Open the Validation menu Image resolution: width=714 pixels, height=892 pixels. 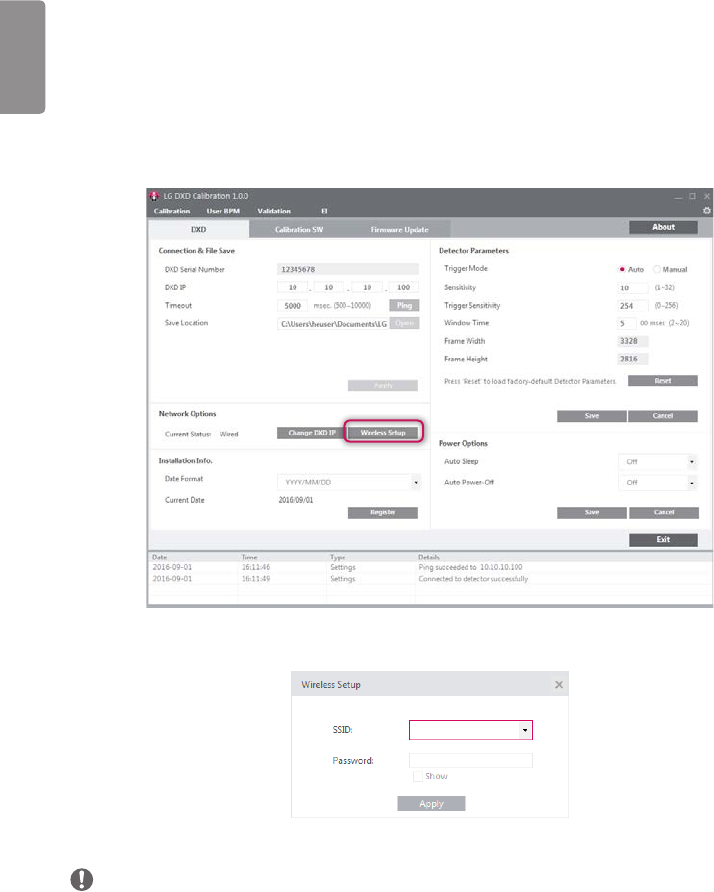point(274,211)
